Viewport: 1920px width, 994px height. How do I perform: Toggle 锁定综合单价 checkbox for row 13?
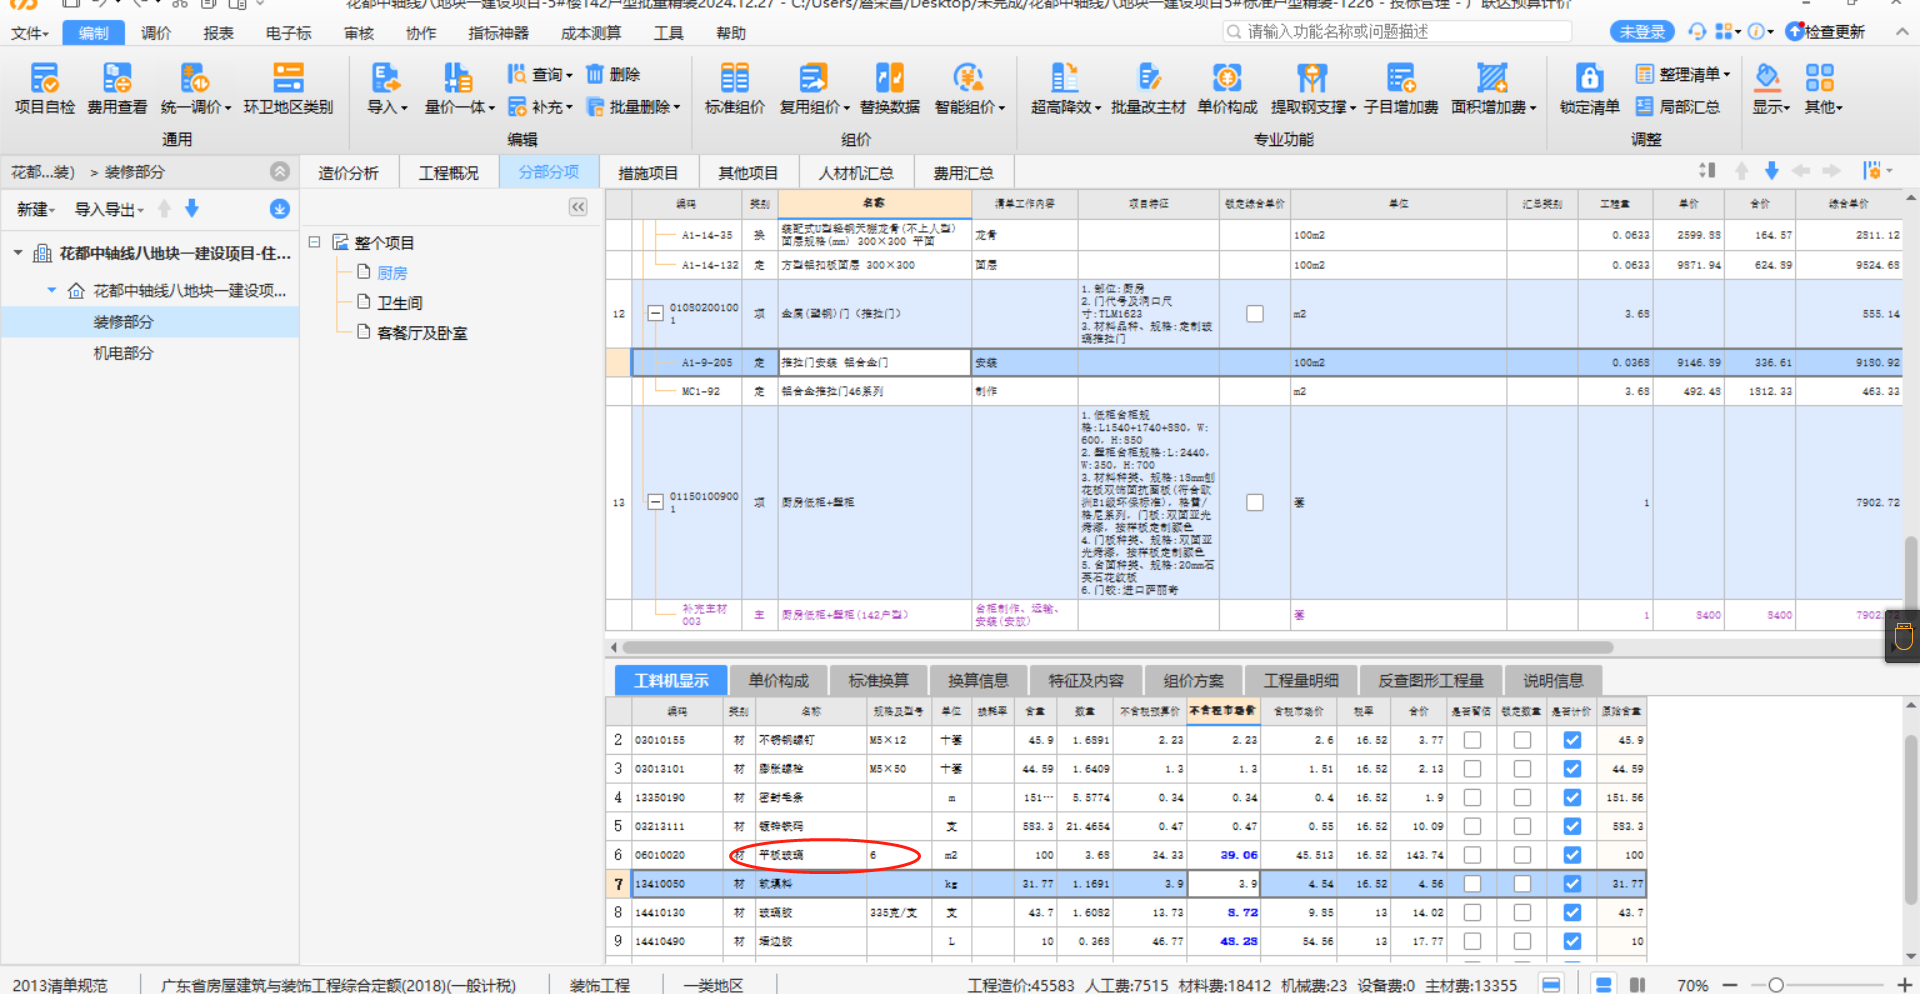(x=1255, y=502)
